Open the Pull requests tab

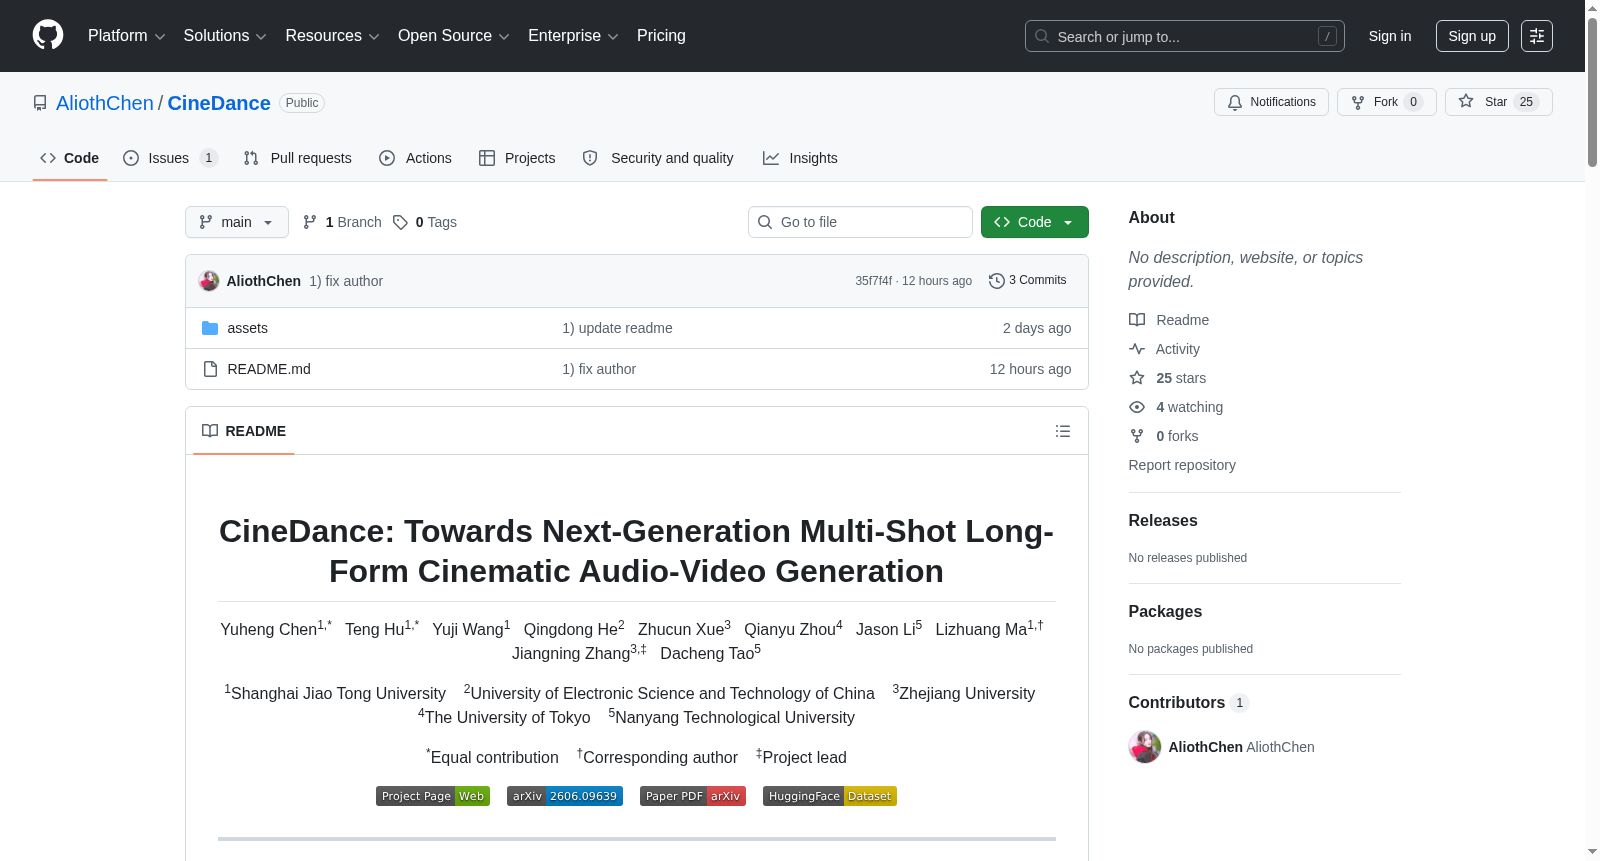tap(297, 158)
